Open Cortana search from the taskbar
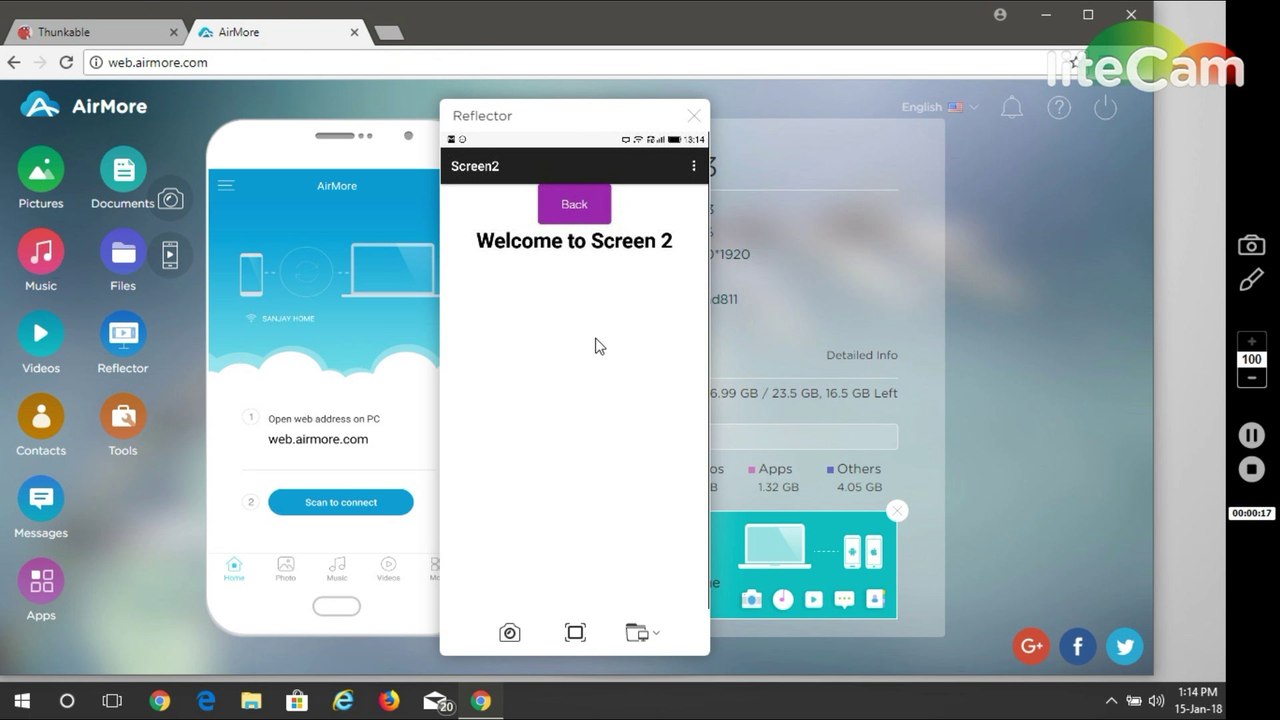This screenshot has height=720, width=1280. [x=67, y=701]
